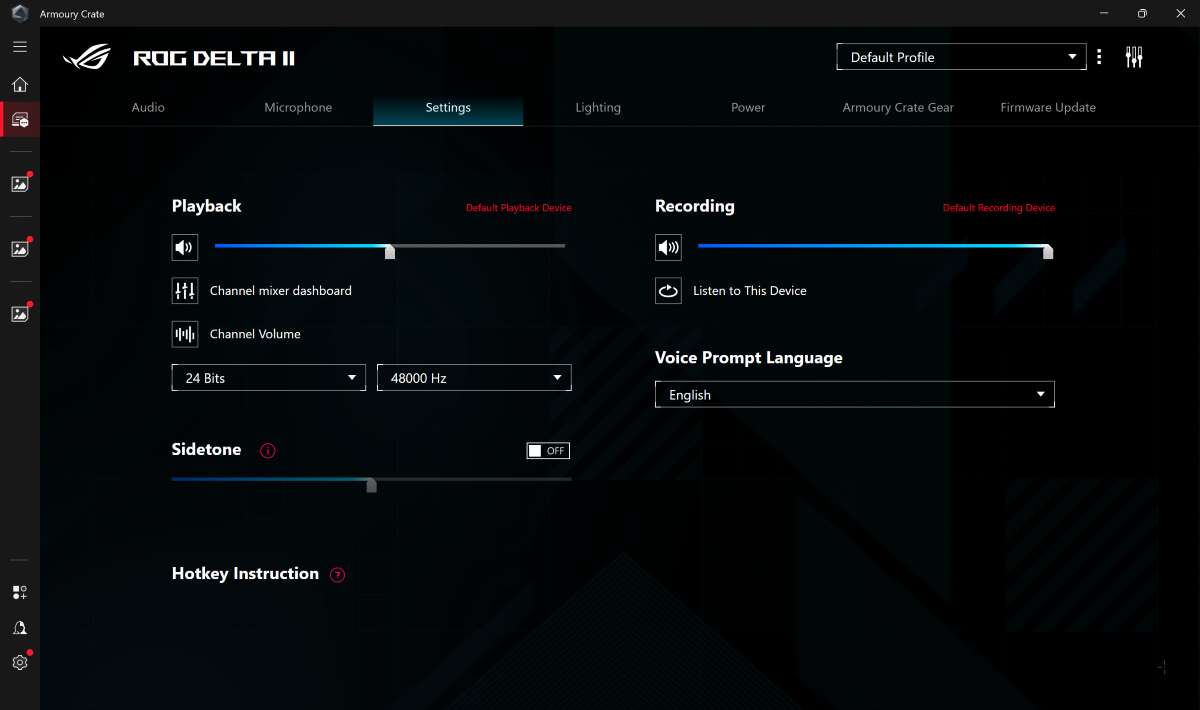Open the lowest picture placeholder icon in sidebar
The height and width of the screenshot is (710, 1200).
[20, 314]
